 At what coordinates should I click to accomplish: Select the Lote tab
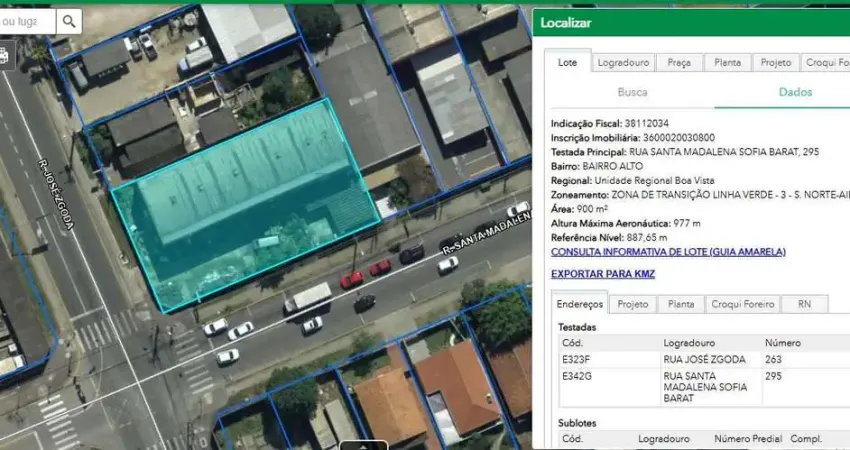click(567, 62)
